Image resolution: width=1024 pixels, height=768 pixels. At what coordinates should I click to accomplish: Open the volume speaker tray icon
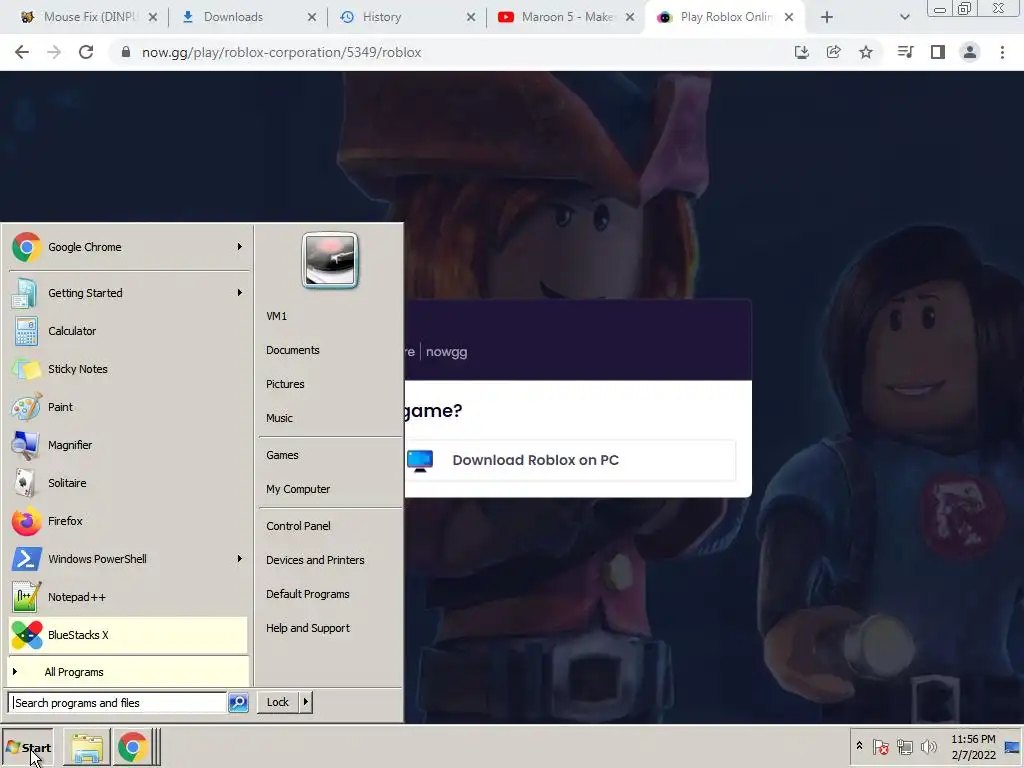coord(928,746)
